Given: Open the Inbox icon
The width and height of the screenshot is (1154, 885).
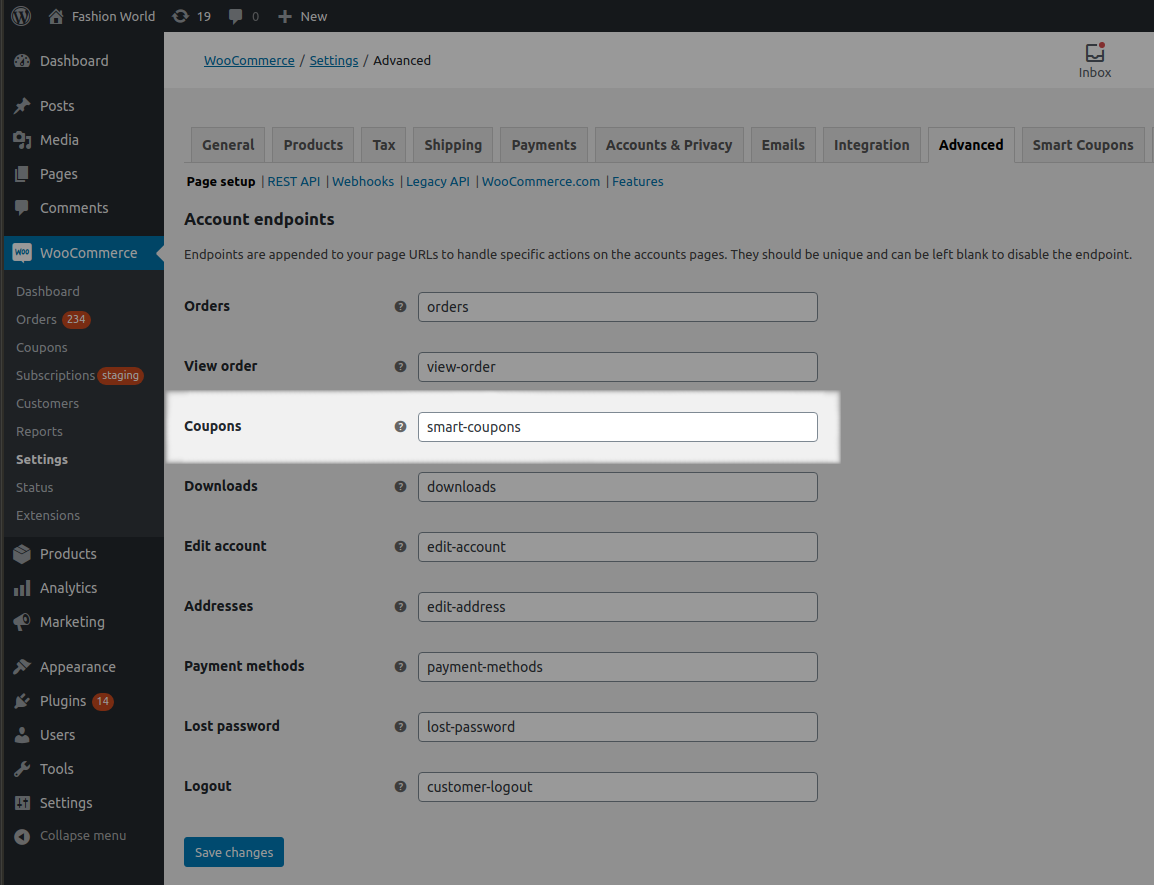Looking at the screenshot, I should pyautogui.click(x=1095, y=60).
